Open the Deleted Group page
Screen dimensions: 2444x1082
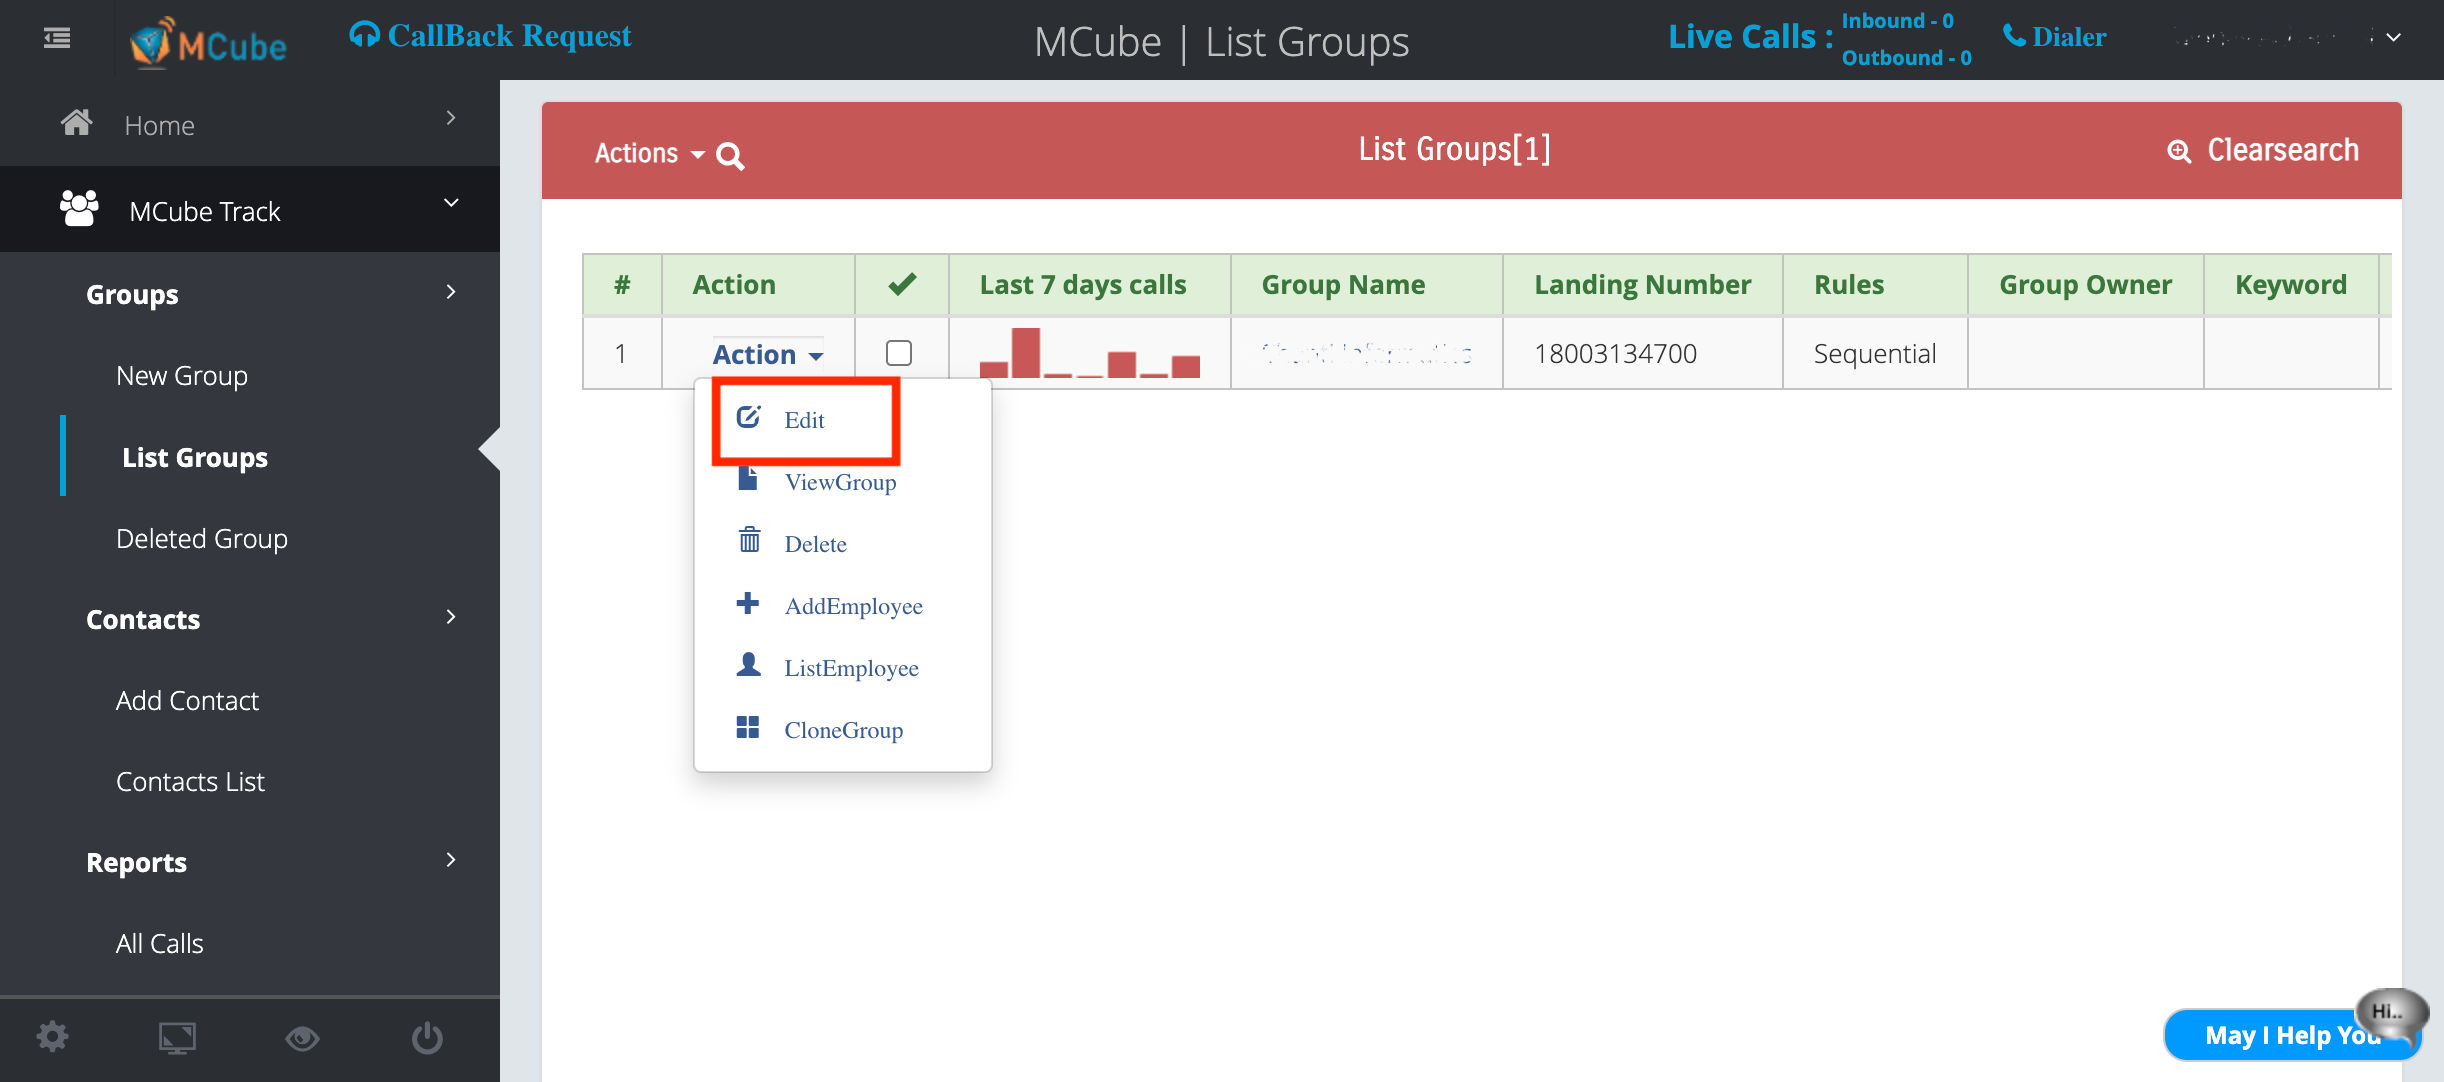[x=201, y=538]
